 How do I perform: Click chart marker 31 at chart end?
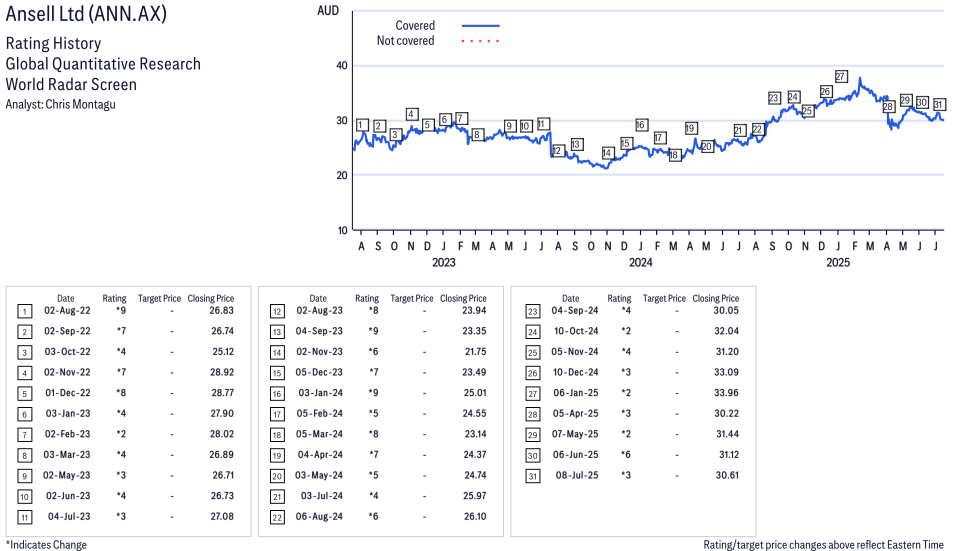(939, 105)
